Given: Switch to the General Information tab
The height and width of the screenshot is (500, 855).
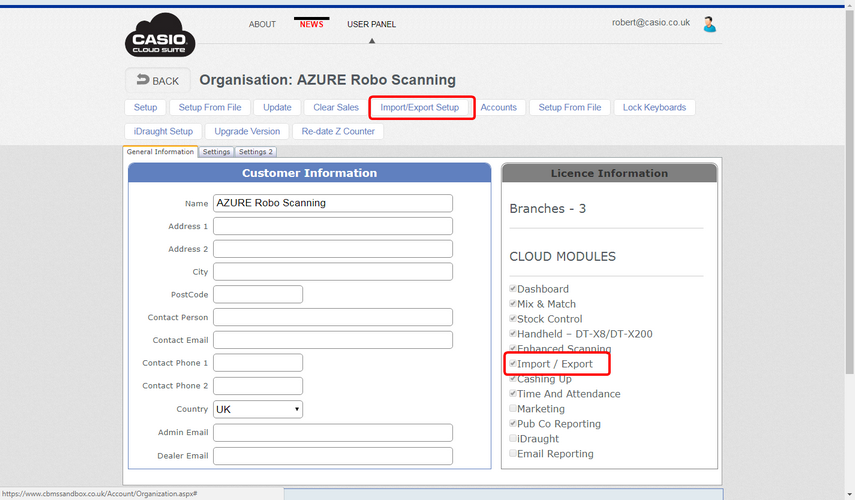Looking at the screenshot, I should (160, 152).
